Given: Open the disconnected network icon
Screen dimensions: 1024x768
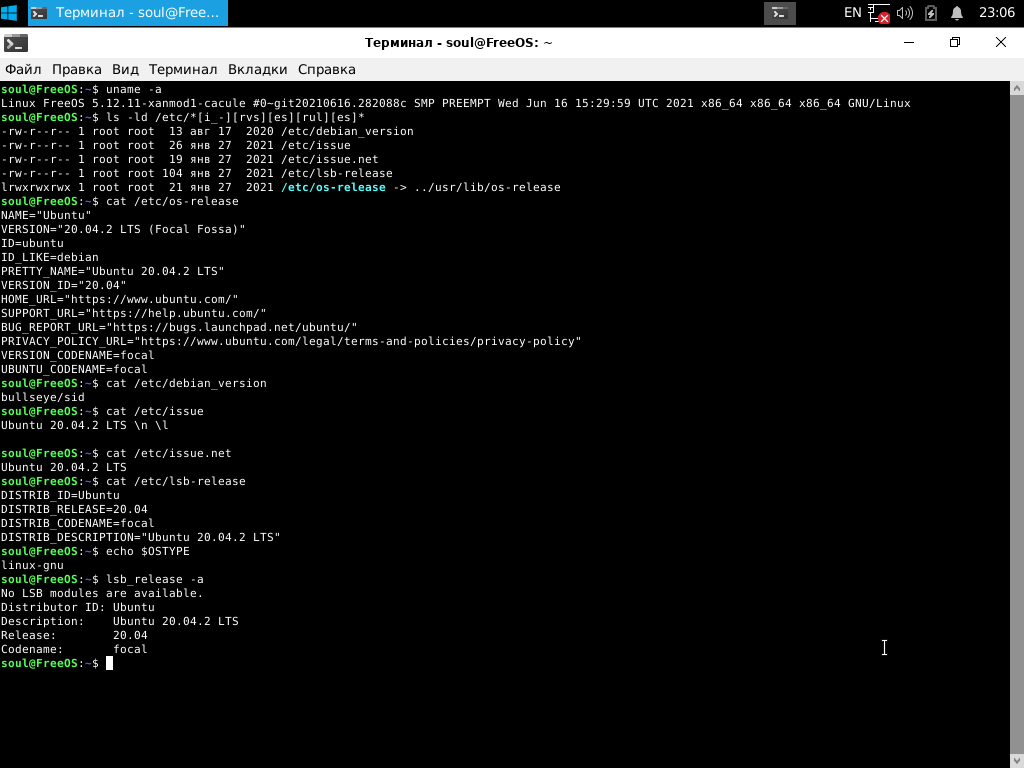Looking at the screenshot, I should (879, 13).
